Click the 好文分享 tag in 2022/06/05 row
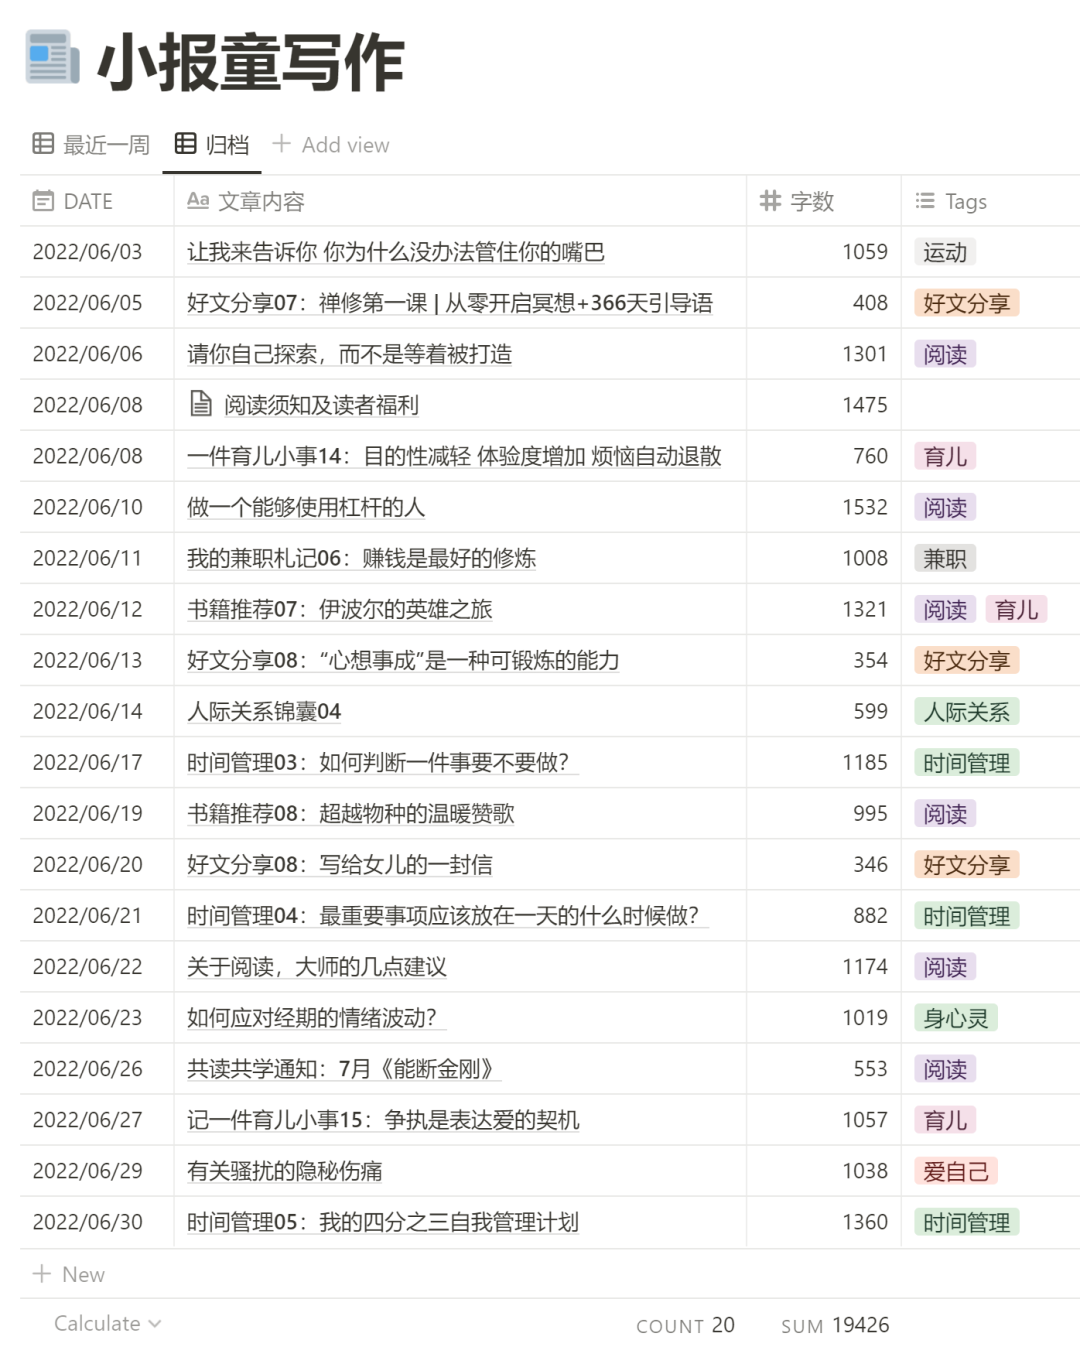 point(966,303)
